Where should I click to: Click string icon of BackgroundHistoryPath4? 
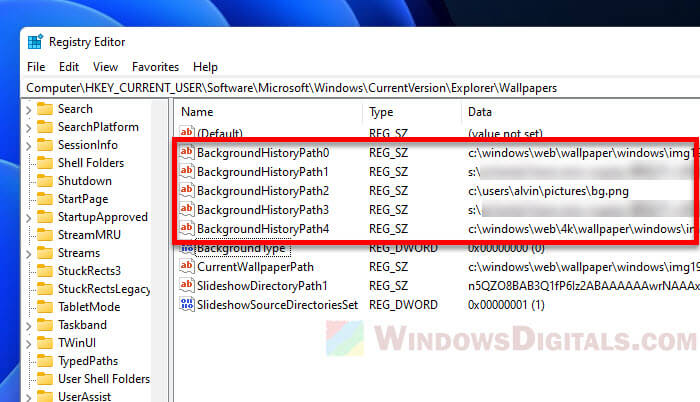(x=187, y=228)
